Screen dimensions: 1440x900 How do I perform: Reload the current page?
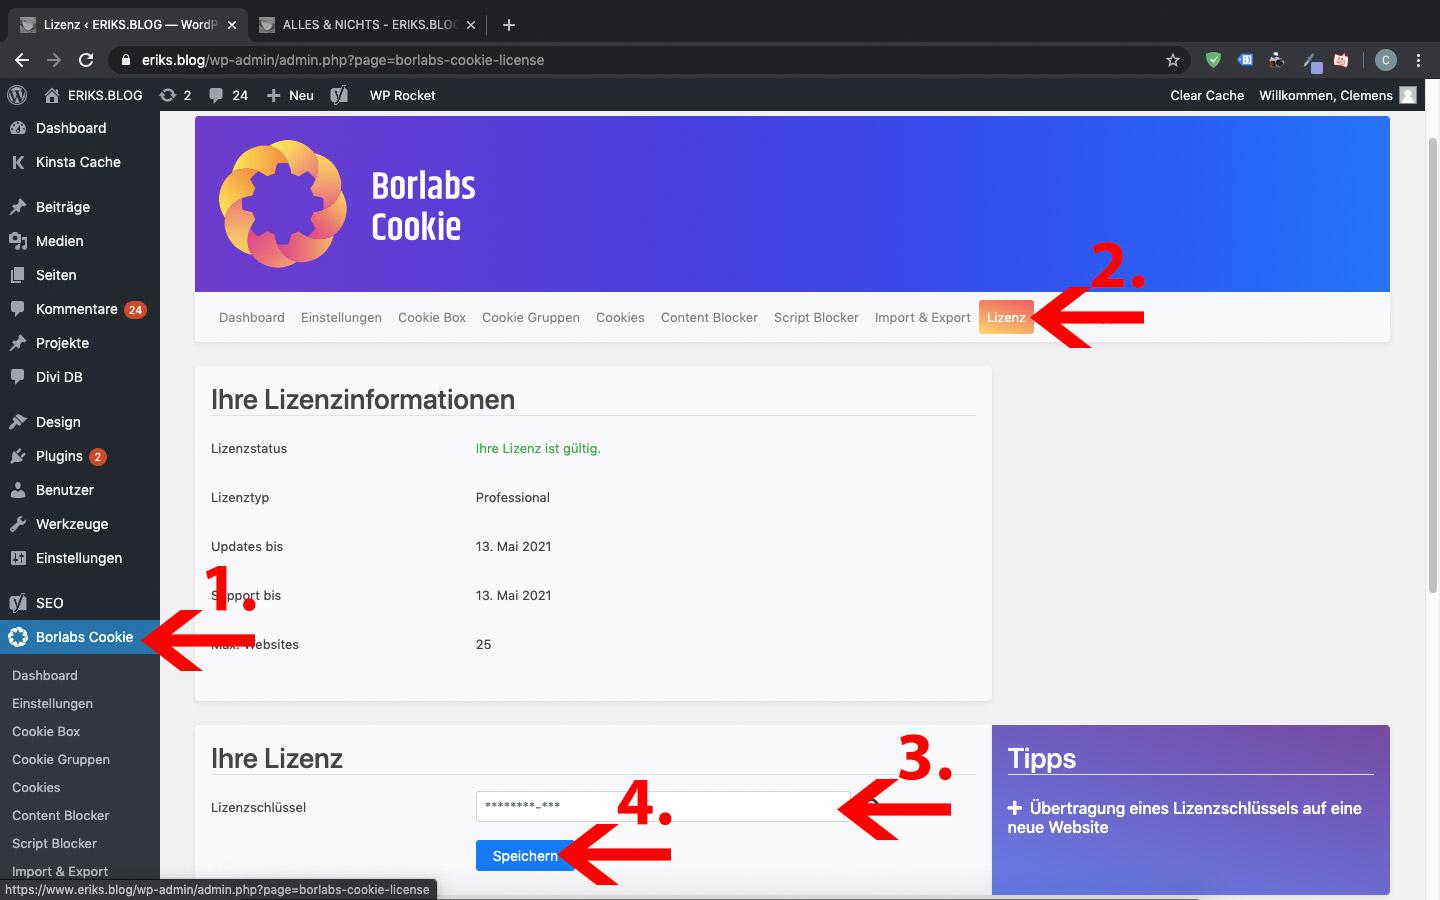tap(86, 60)
